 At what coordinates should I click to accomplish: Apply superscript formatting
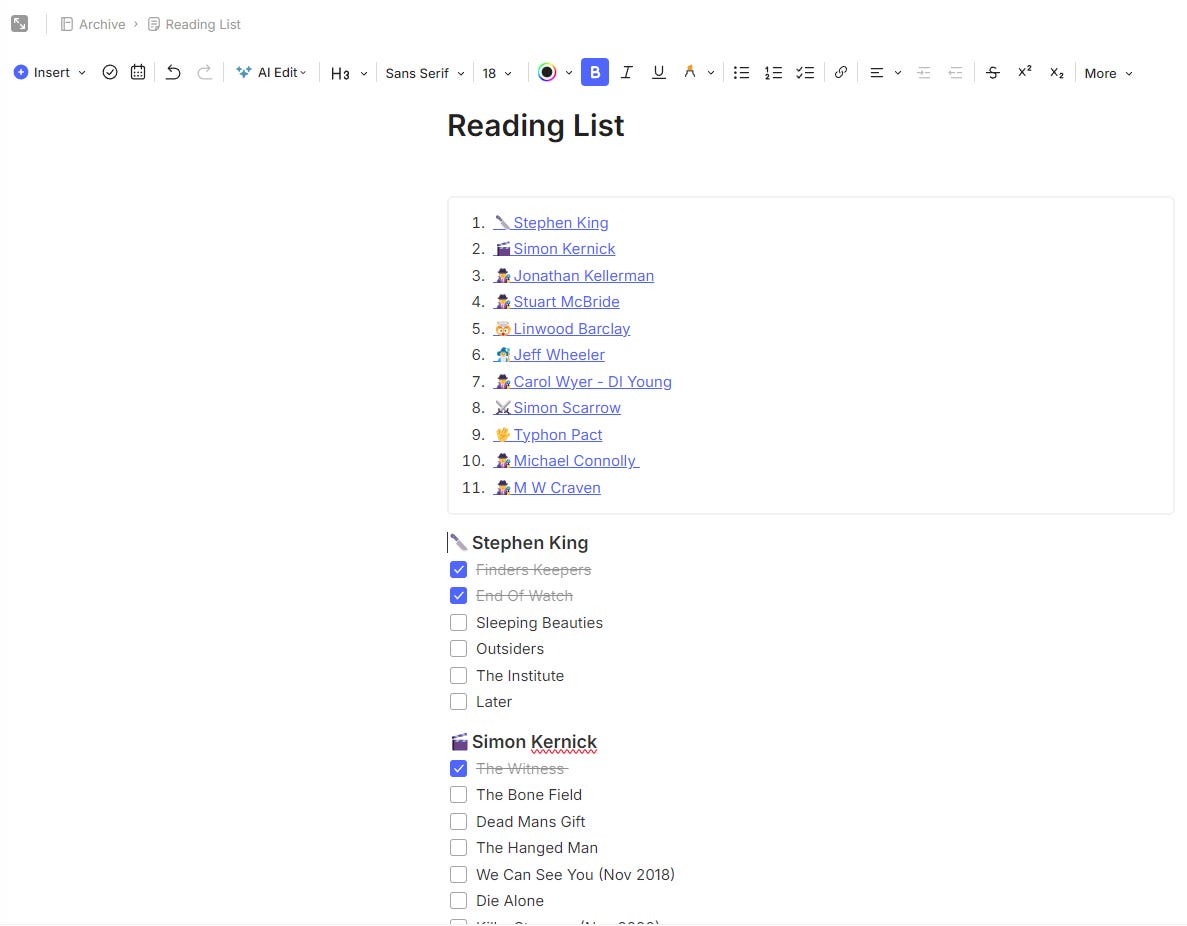pos(1025,72)
